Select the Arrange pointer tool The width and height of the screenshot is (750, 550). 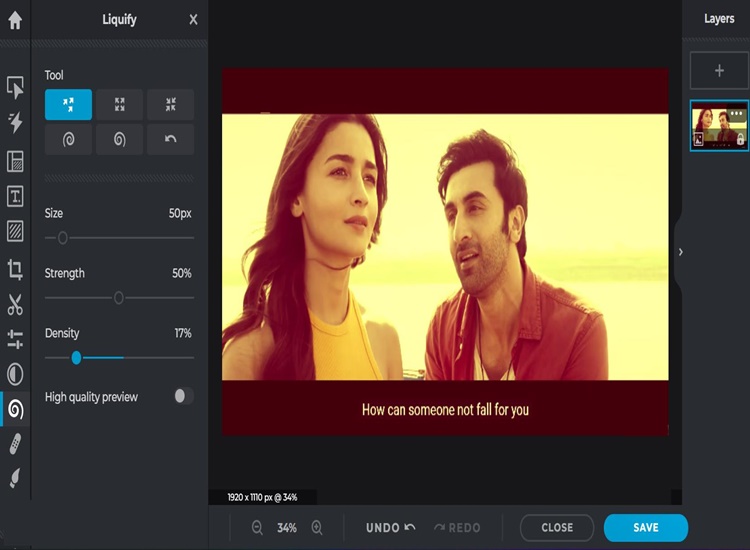coord(15,88)
